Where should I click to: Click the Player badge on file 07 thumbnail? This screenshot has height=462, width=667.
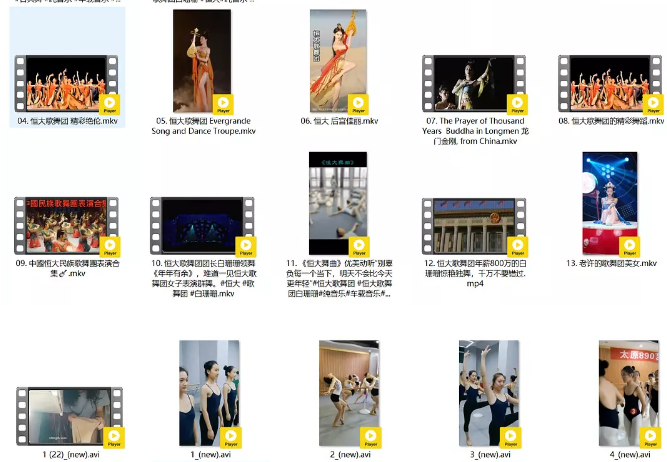[517, 105]
